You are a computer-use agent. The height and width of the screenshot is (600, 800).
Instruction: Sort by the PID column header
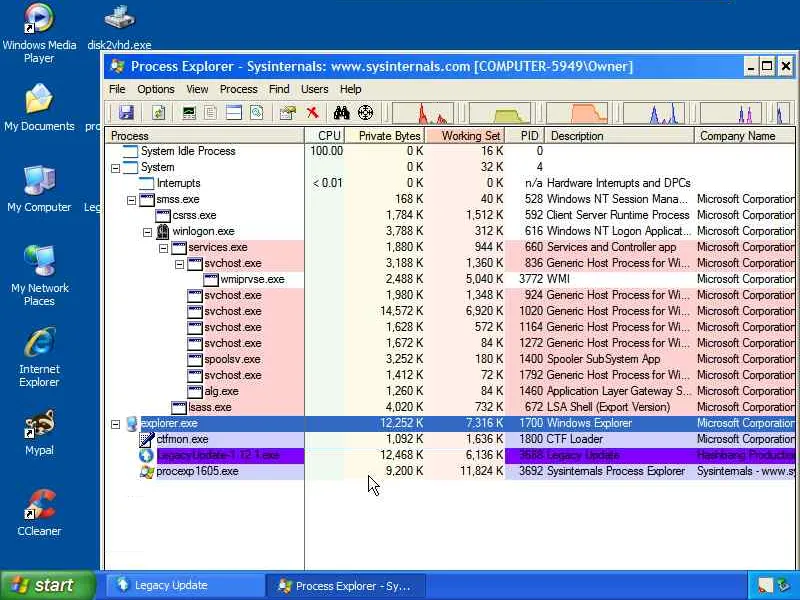tap(525, 136)
